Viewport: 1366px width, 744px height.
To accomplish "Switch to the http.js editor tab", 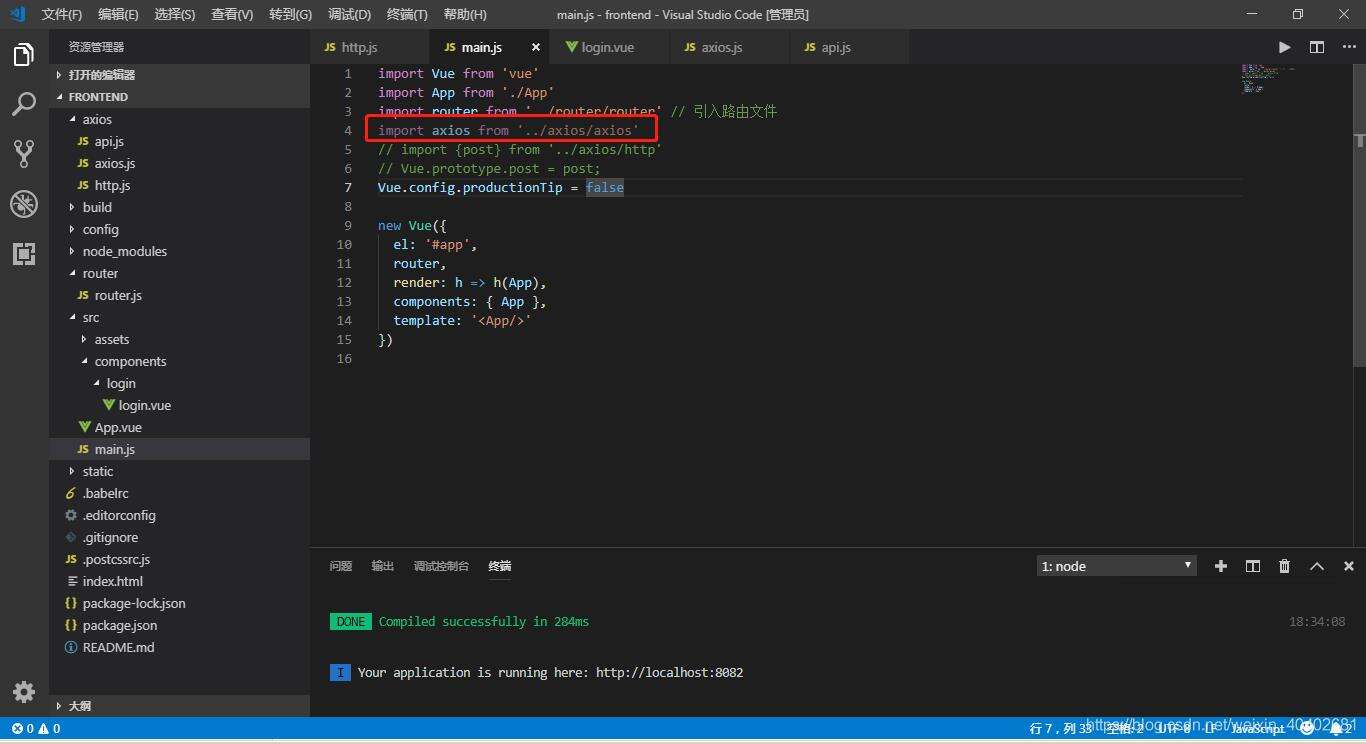I will click(x=370, y=47).
